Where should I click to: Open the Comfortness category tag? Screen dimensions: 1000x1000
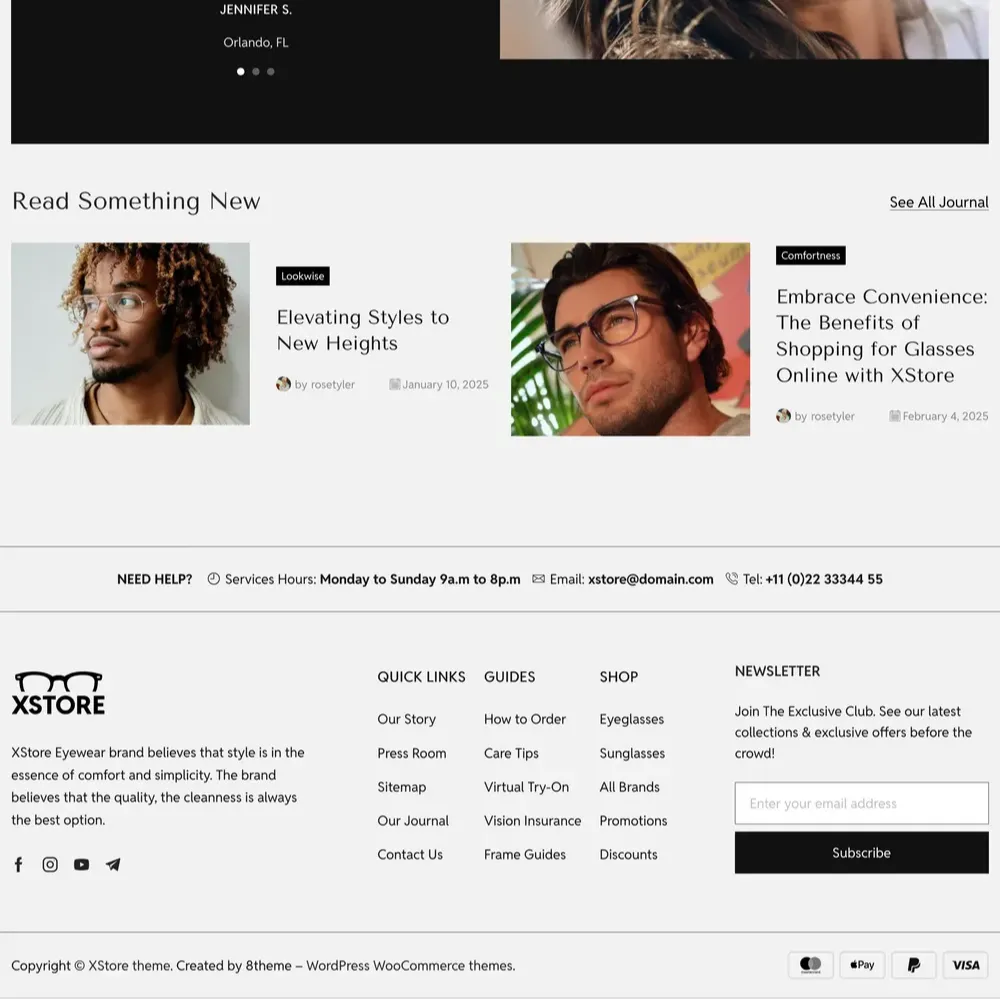811,256
